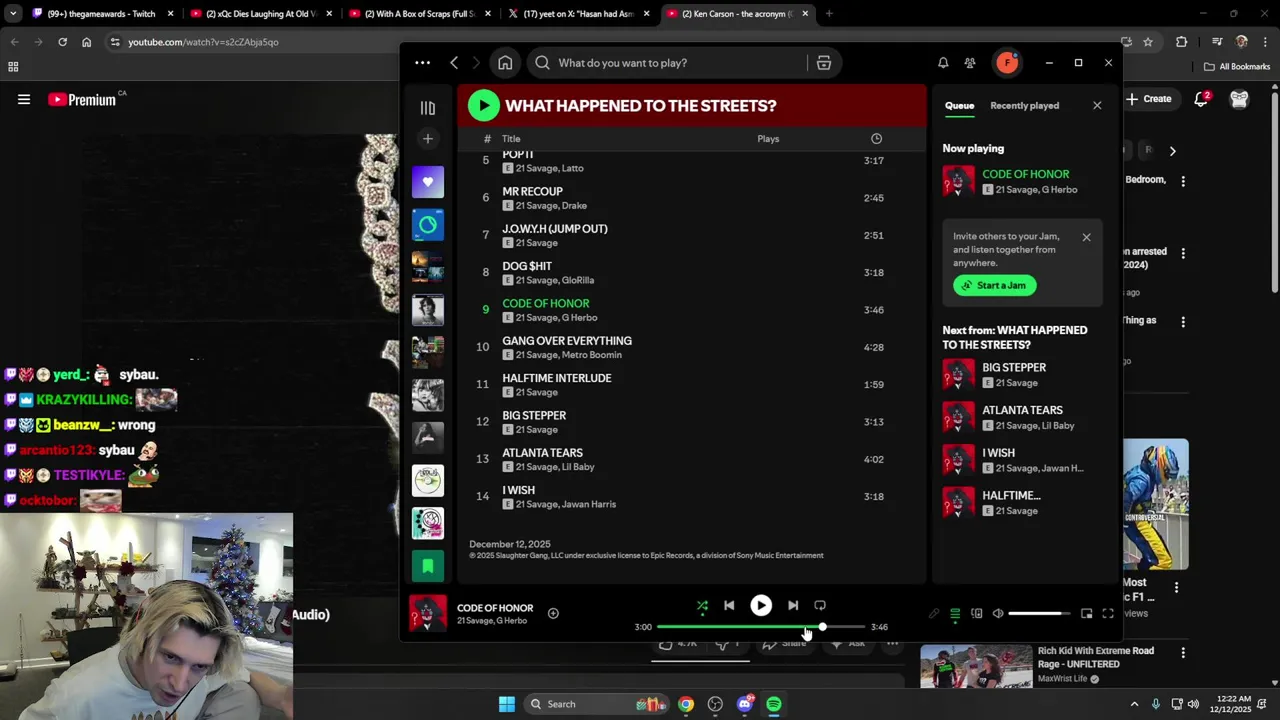Sort tracks by duration clock icon
The height and width of the screenshot is (720, 1280).
[x=876, y=139]
